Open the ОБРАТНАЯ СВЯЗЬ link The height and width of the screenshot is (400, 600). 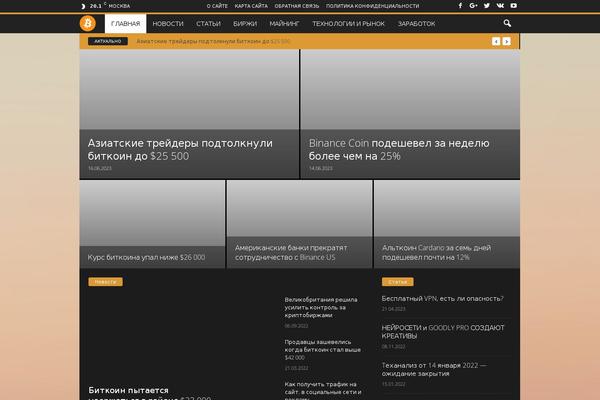pyautogui.click(x=297, y=6)
